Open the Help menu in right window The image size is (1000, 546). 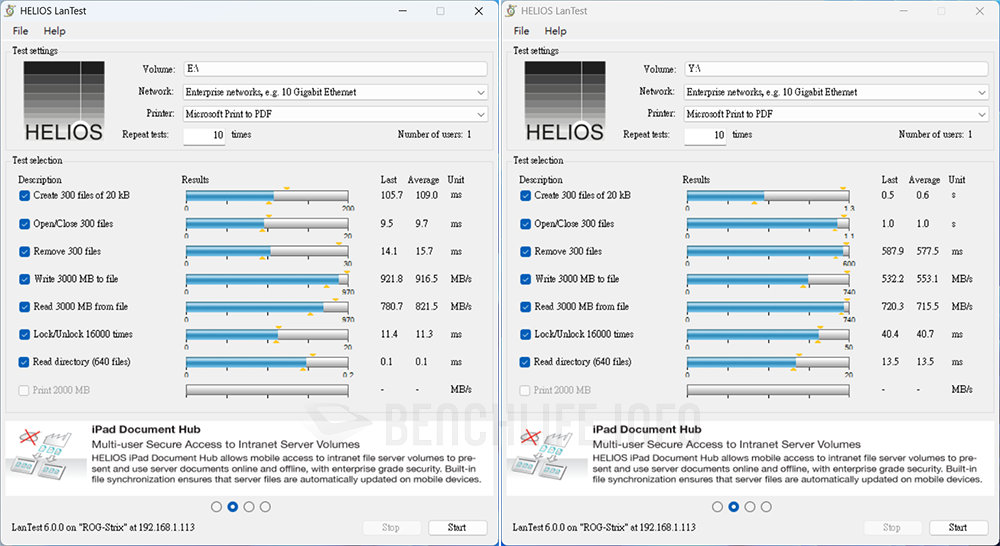coord(555,31)
